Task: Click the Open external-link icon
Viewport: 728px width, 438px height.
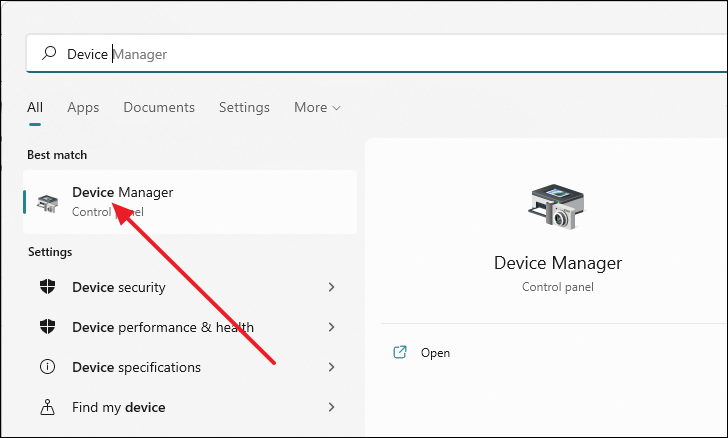Action: click(400, 352)
